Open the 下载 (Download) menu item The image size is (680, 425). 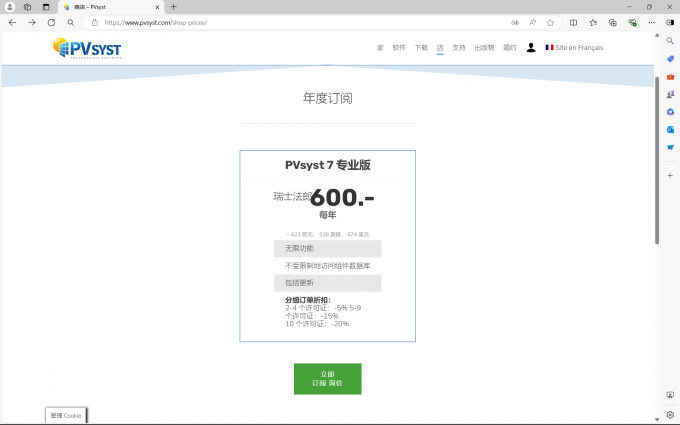pos(421,48)
